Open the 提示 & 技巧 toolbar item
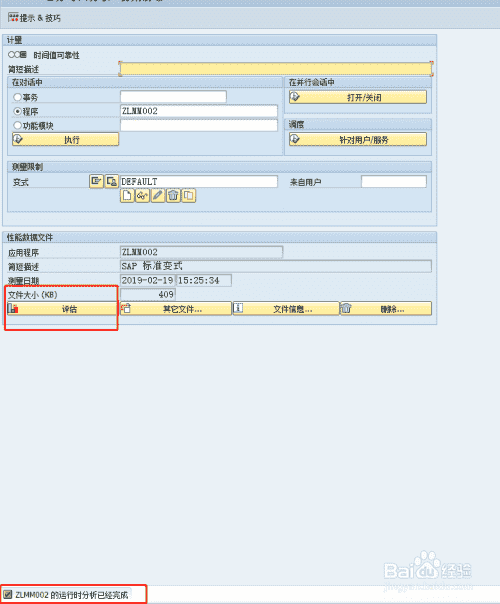Viewport: 500px width, 604px height. (x=34, y=18)
